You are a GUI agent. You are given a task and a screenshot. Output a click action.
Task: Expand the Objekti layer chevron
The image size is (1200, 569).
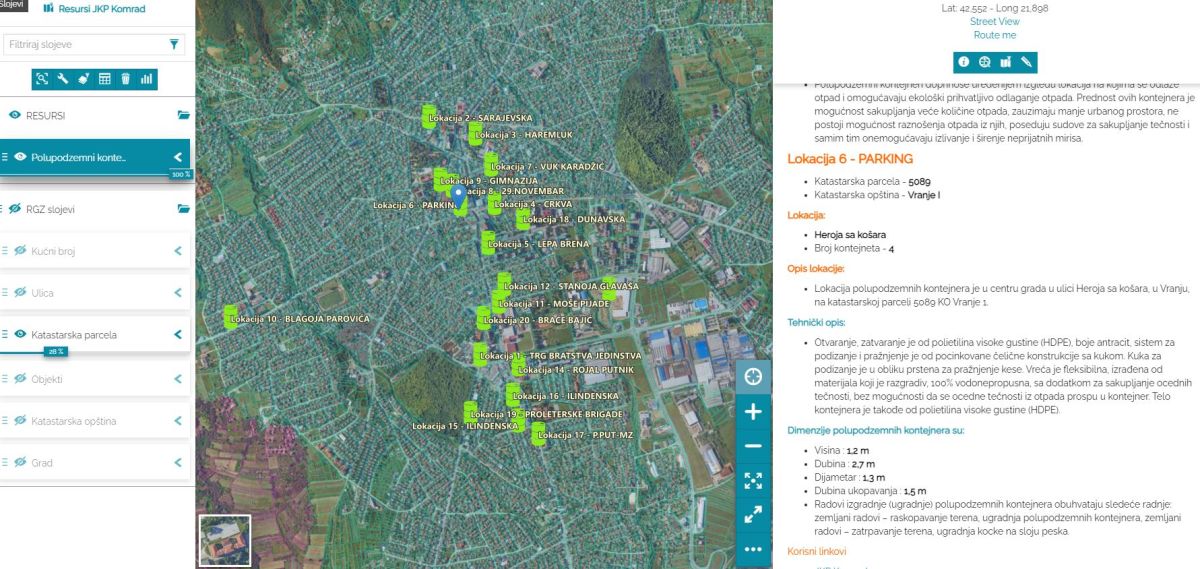[178, 379]
